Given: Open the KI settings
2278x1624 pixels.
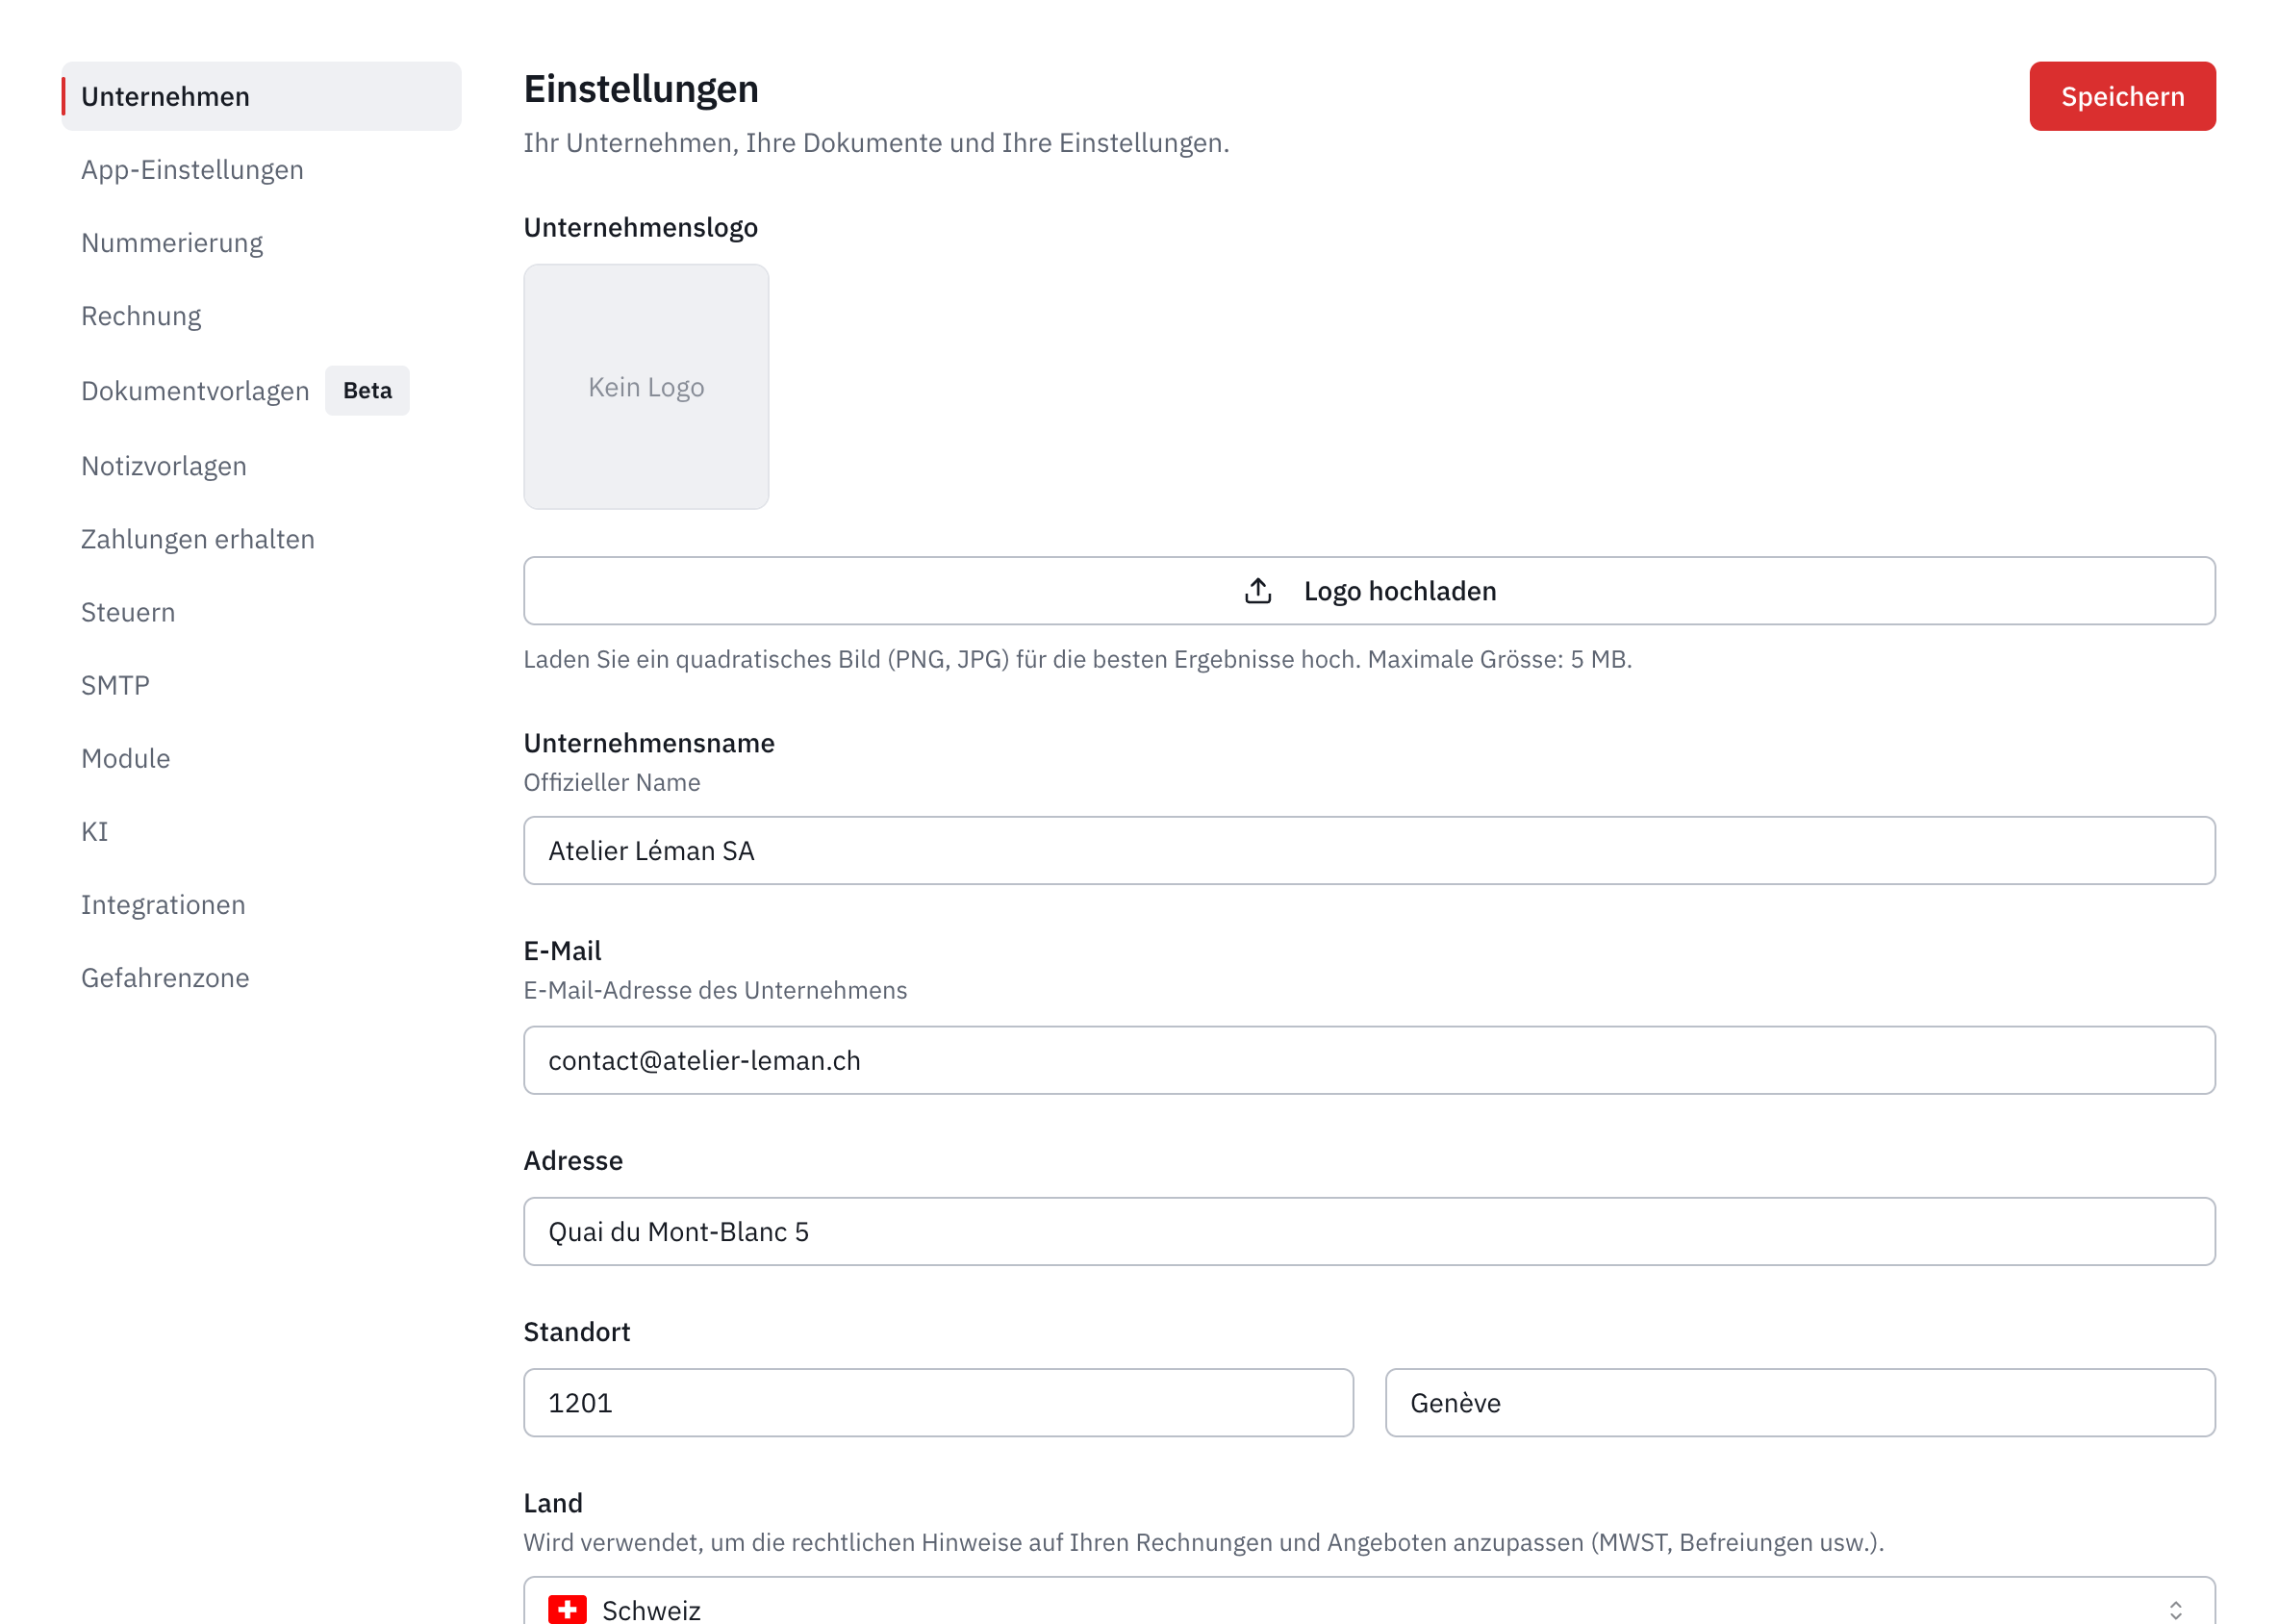Looking at the screenshot, I should 94,831.
